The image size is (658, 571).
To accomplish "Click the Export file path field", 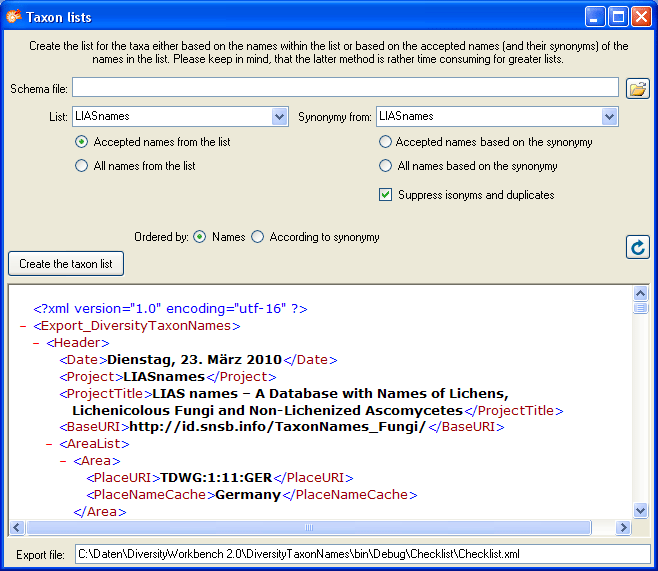I will (x=362, y=553).
